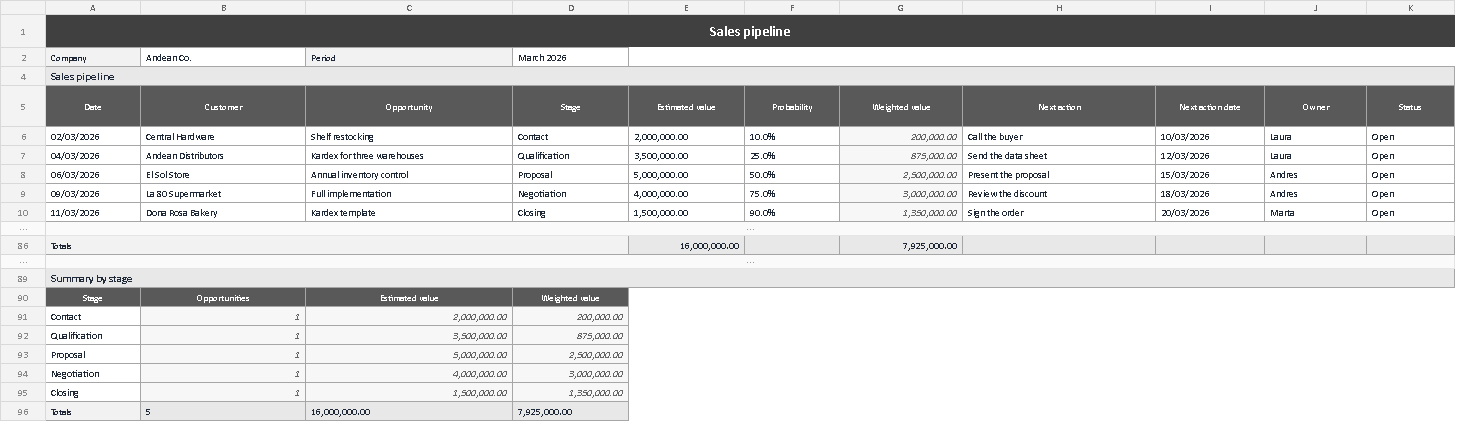Click the 'Status' column header cell
1467x433 pixels.
[x=1410, y=107]
